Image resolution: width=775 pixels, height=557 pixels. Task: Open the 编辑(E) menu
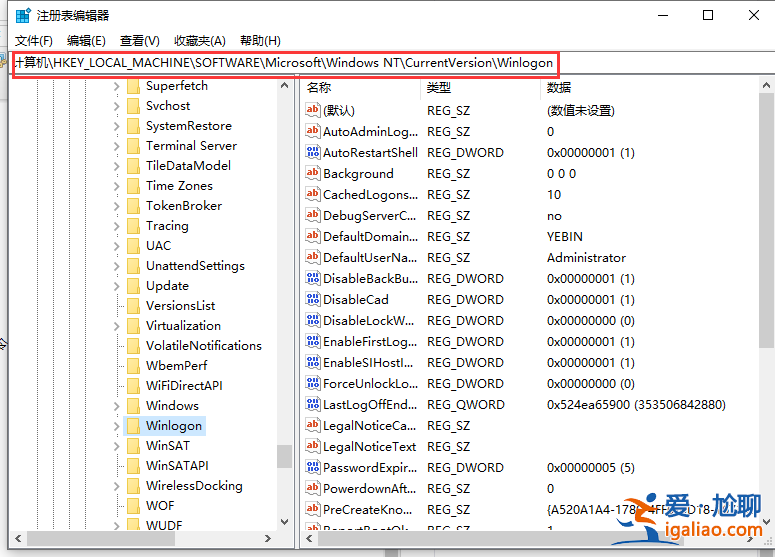86,41
